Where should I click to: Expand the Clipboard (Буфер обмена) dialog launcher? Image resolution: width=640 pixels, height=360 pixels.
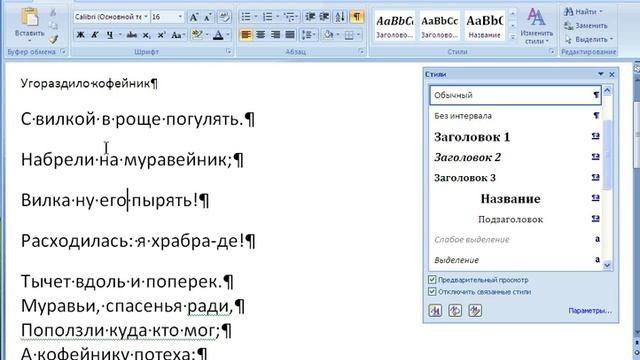63,52
